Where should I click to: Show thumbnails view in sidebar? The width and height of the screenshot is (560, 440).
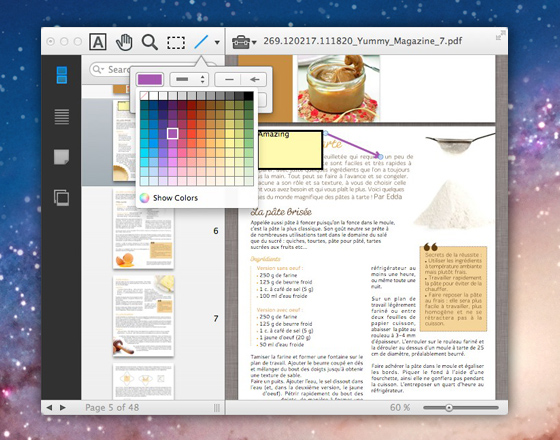(62, 75)
